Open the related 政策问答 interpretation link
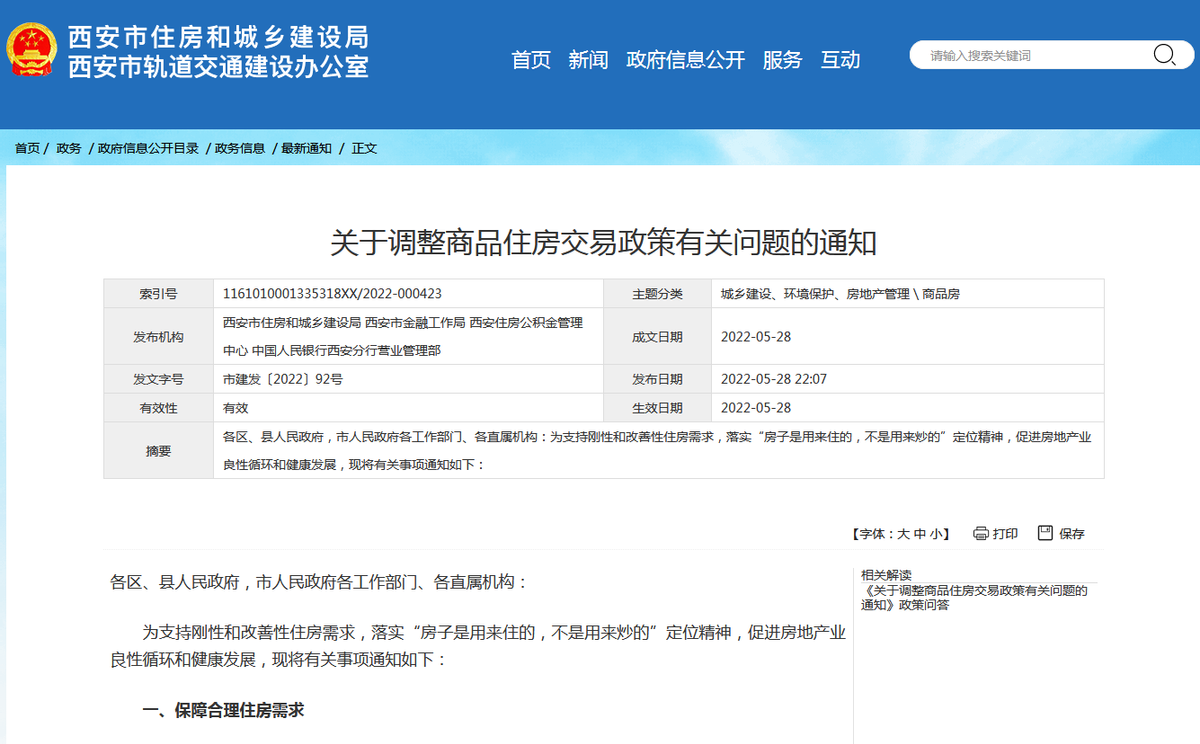Image resolution: width=1200 pixels, height=744 pixels. tap(973, 598)
